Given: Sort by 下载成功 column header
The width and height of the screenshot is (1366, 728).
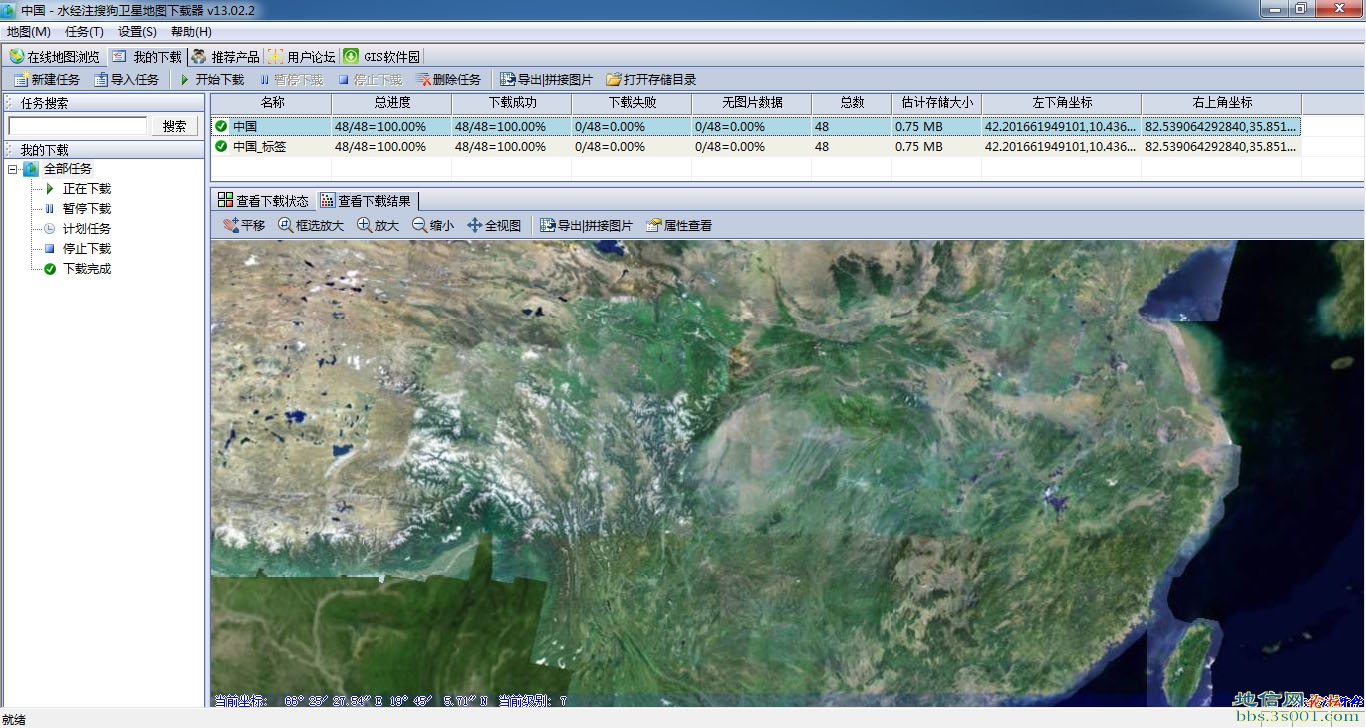Looking at the screenshot, I should [x=512, y=103].
